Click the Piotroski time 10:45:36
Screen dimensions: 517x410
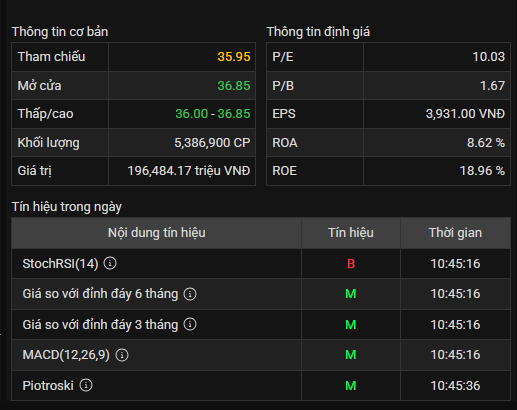455,386
